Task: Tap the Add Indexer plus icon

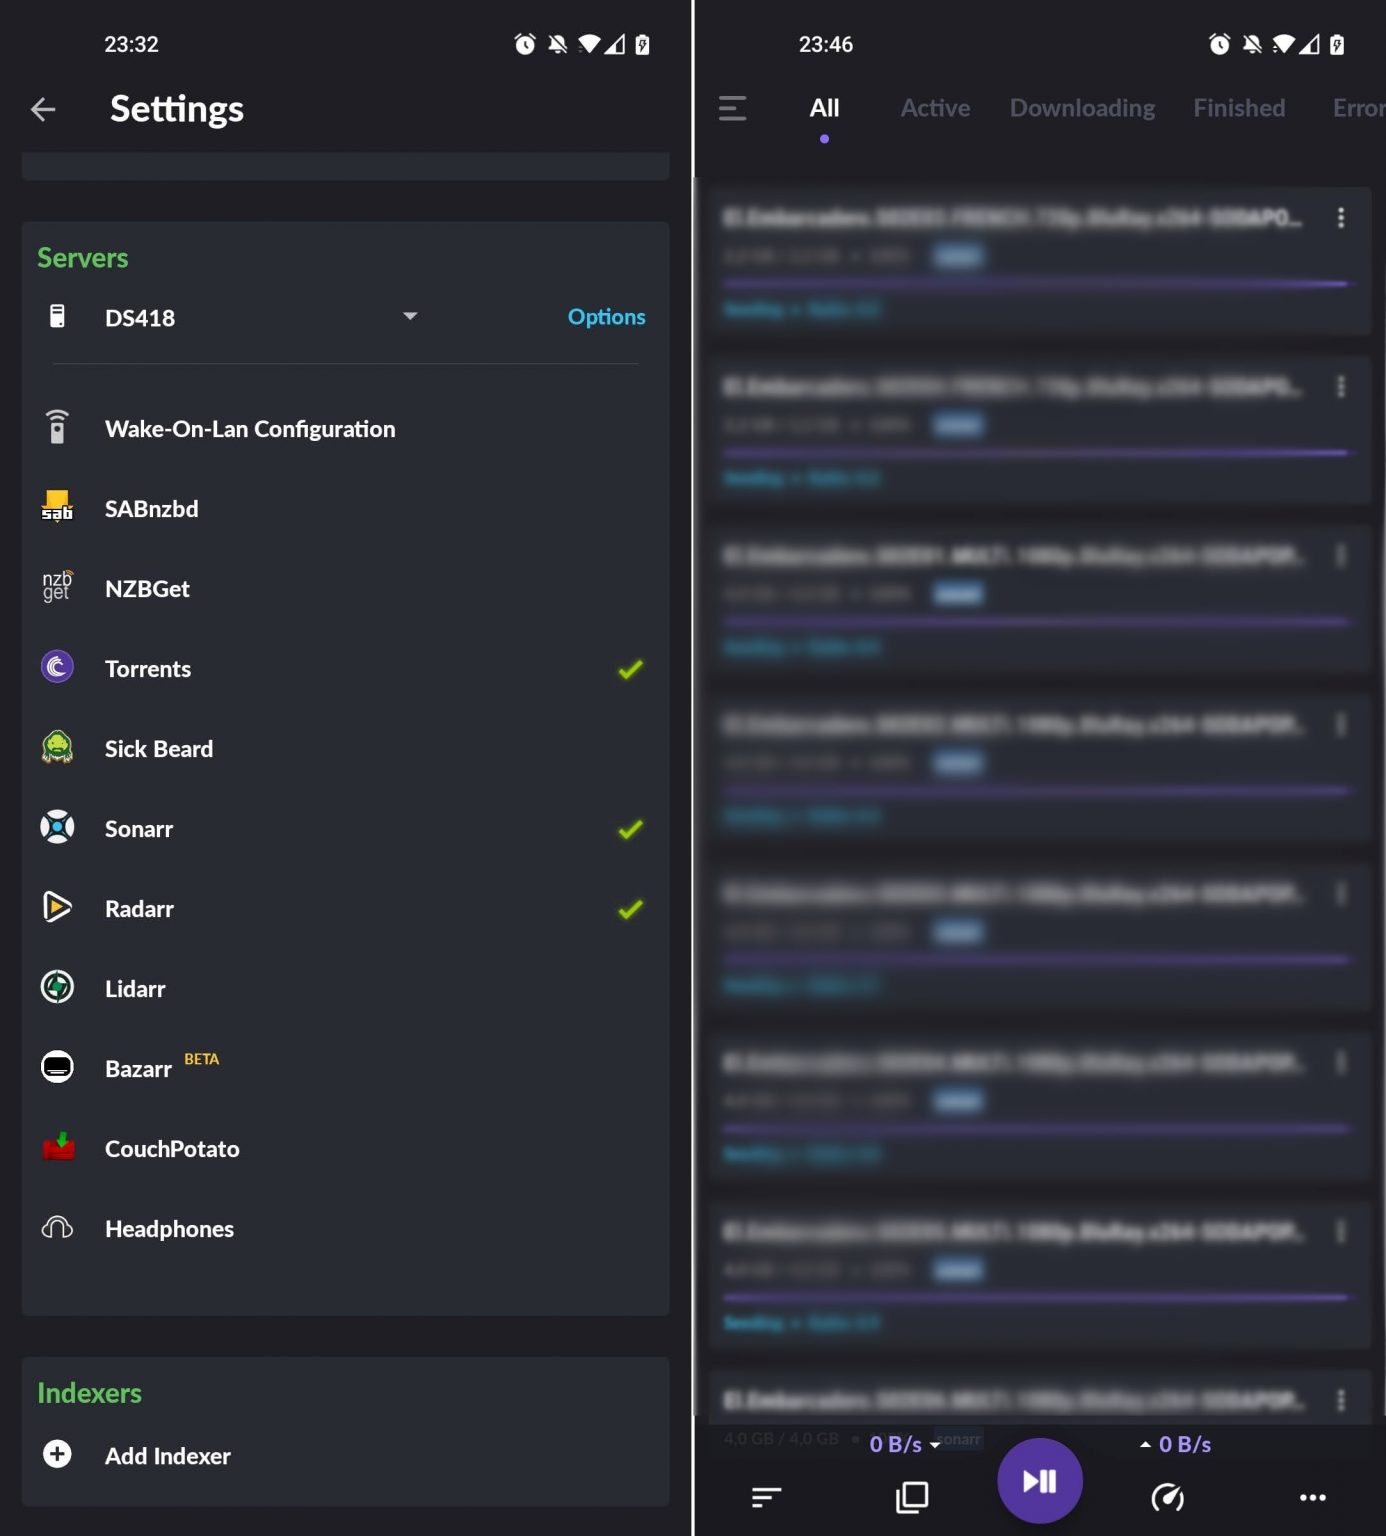Action: tap(57, 1454)
